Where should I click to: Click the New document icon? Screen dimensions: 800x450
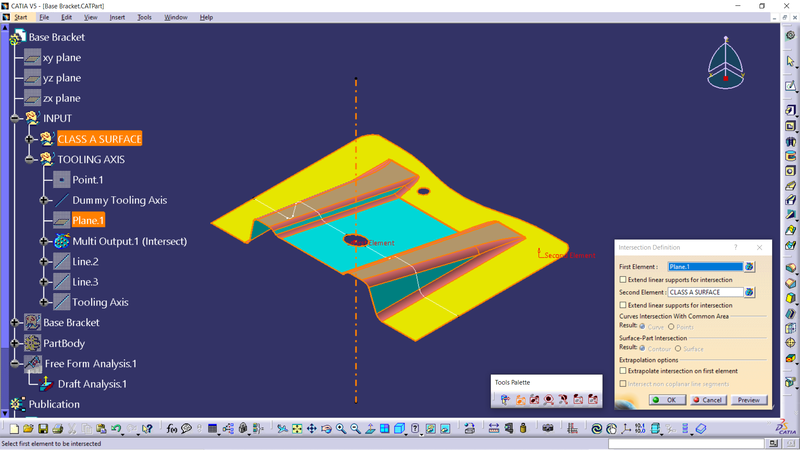[x=14, y=429]
